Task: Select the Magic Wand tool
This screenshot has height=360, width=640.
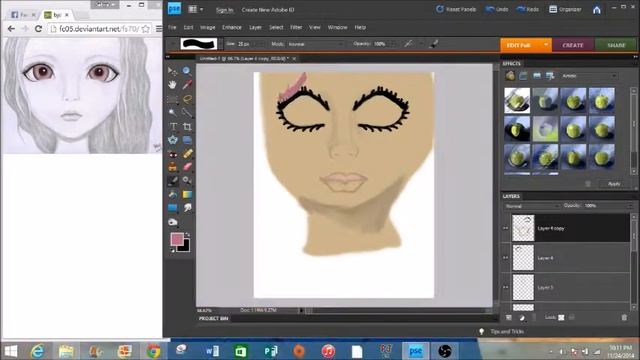Action: [172, 113]
